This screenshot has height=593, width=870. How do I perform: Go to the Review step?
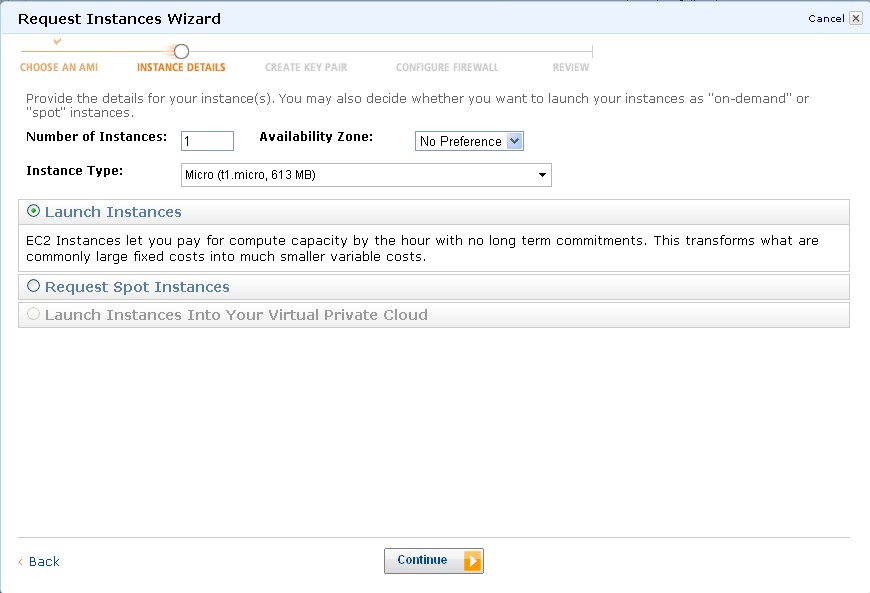tap(571, 68)
